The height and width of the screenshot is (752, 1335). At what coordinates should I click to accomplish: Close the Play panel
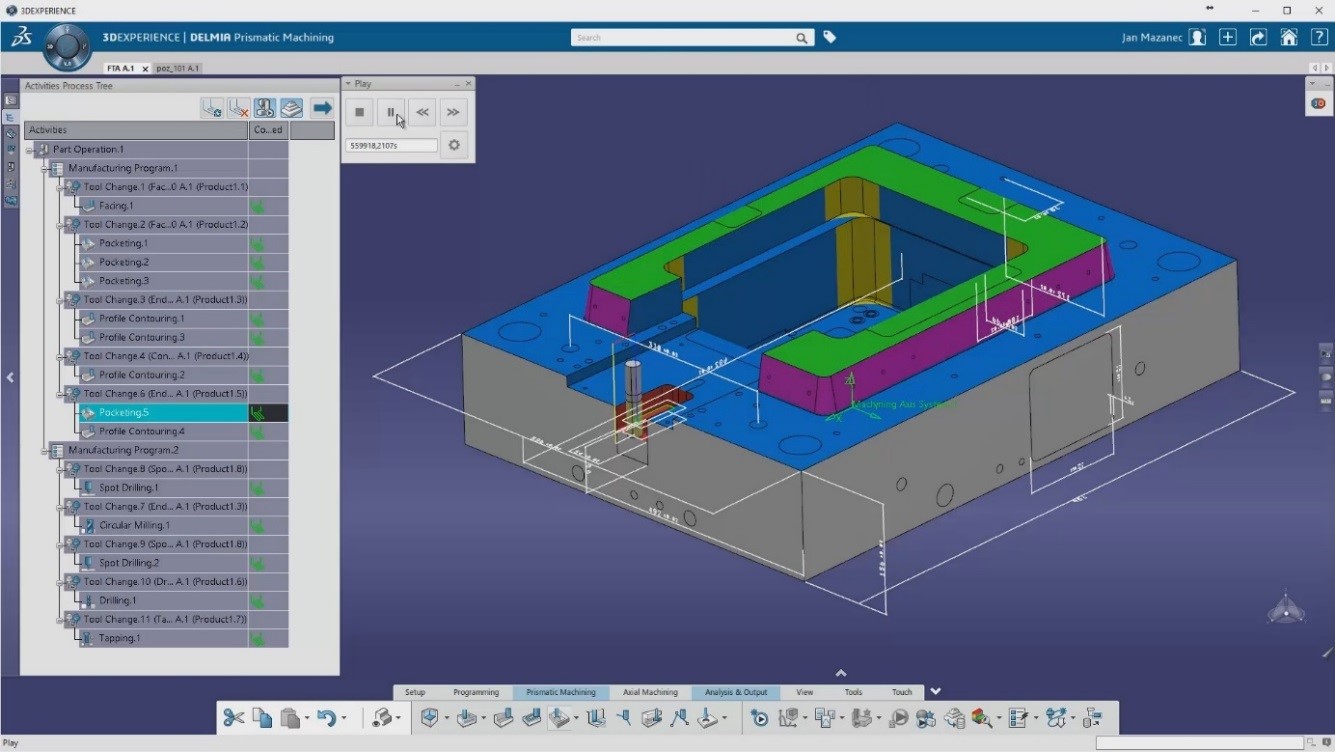[468, 84]
